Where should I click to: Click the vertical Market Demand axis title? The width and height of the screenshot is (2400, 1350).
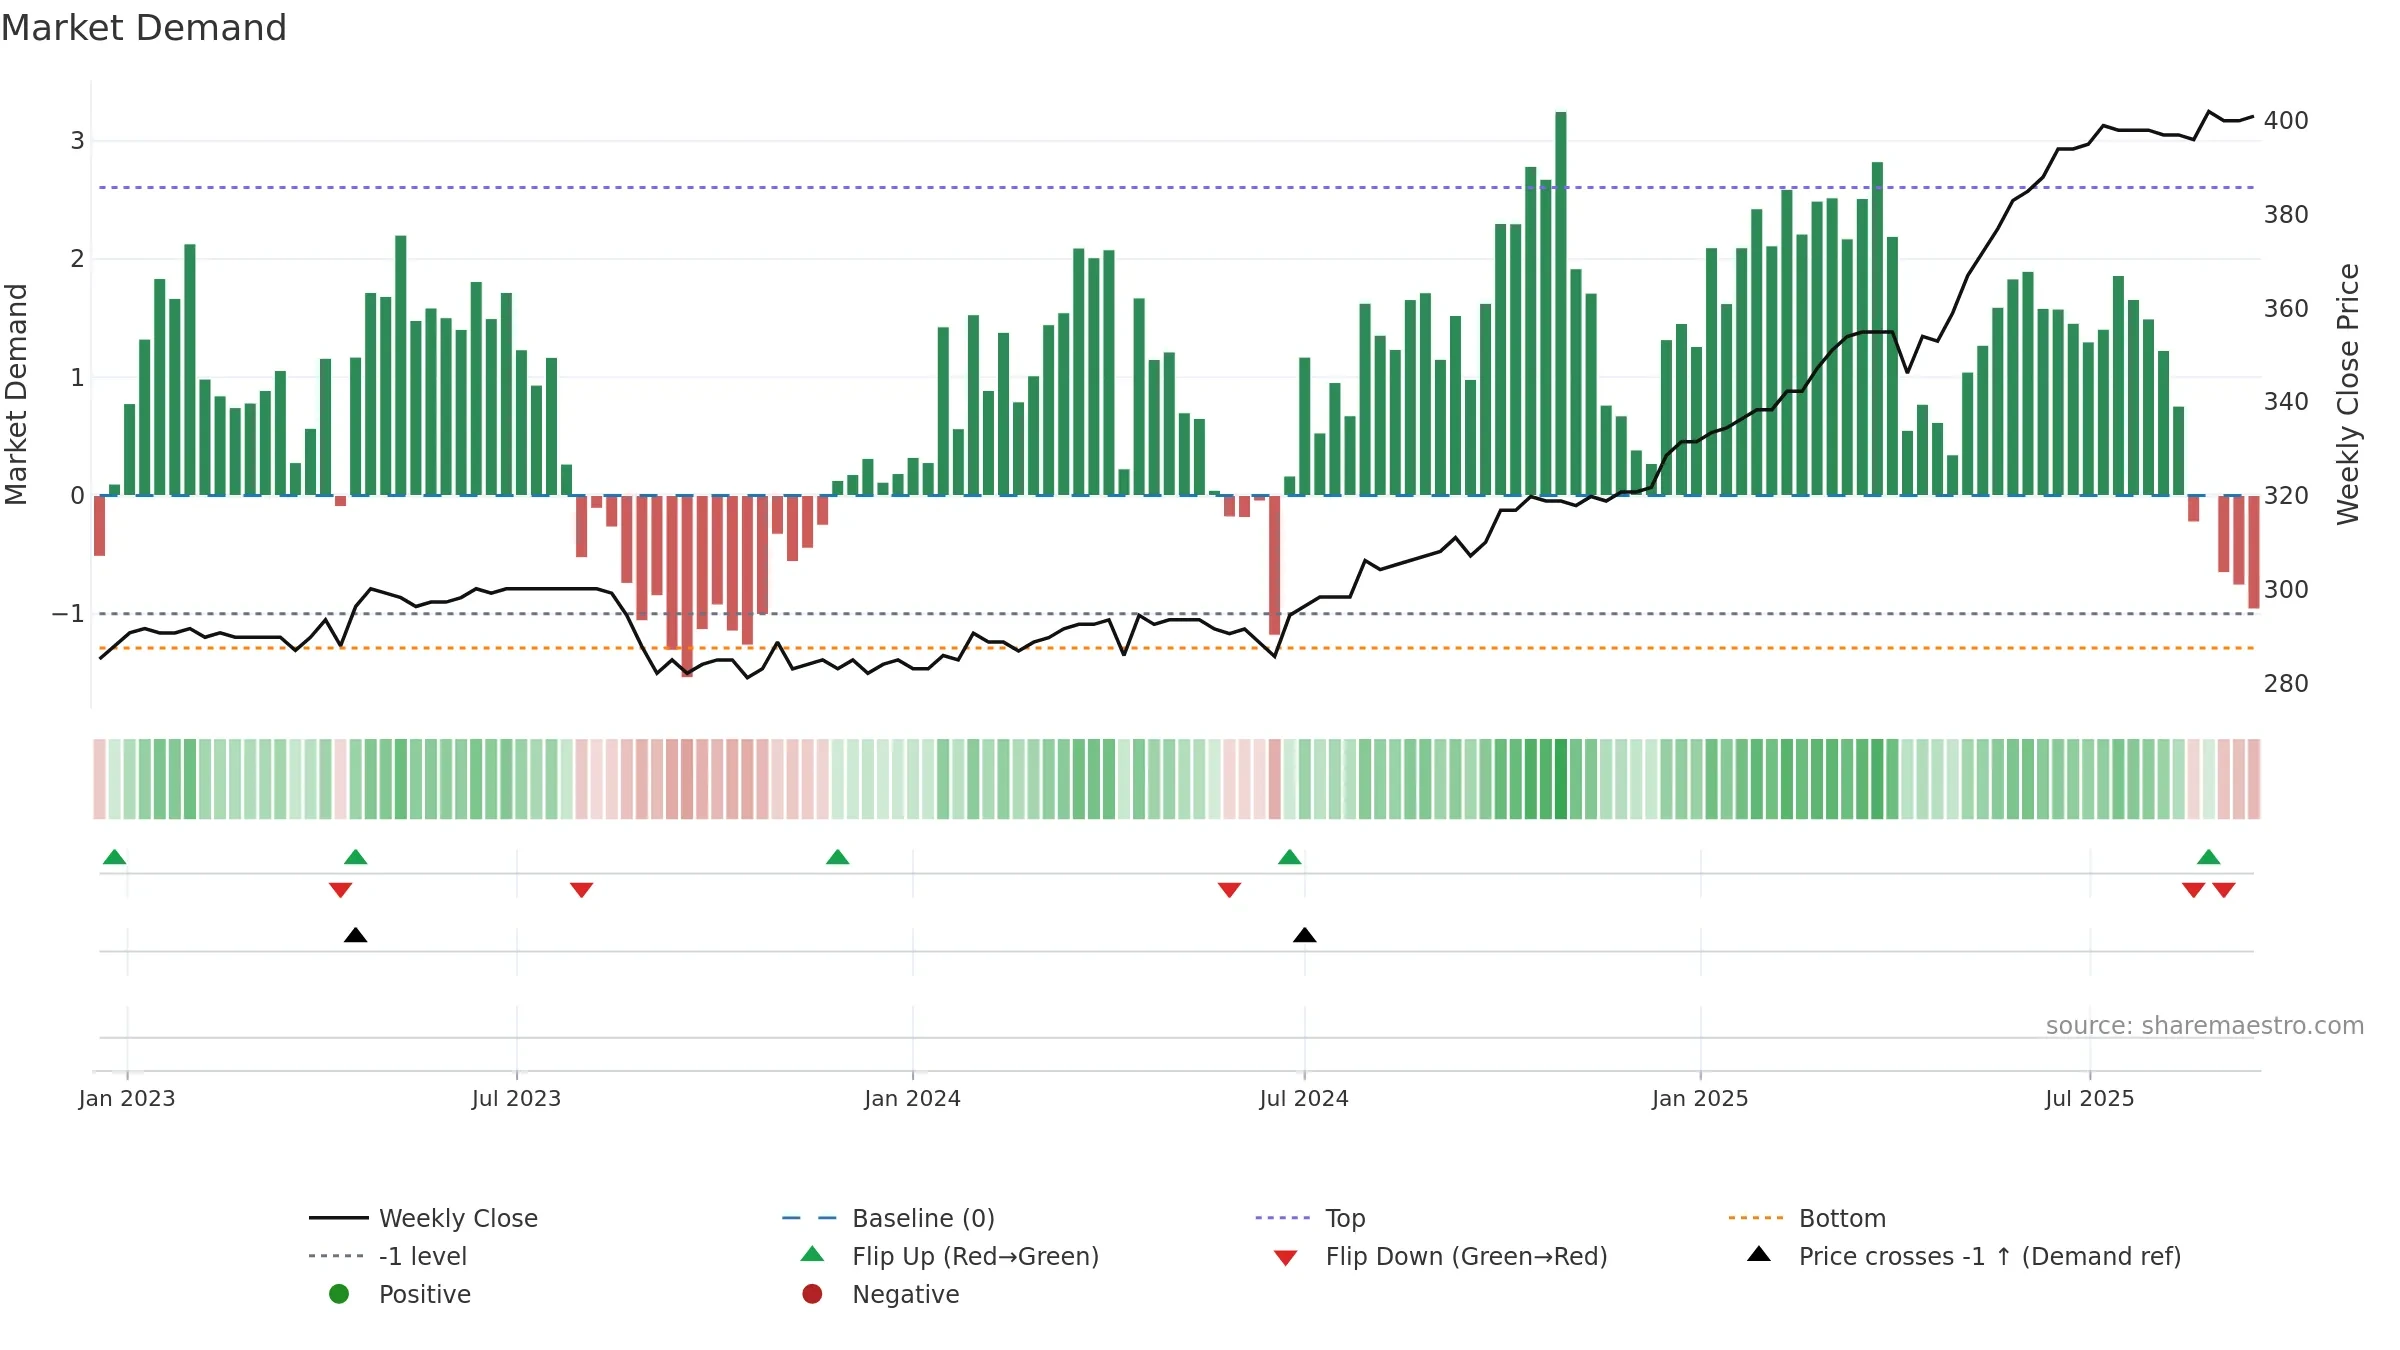coord(16,394)
